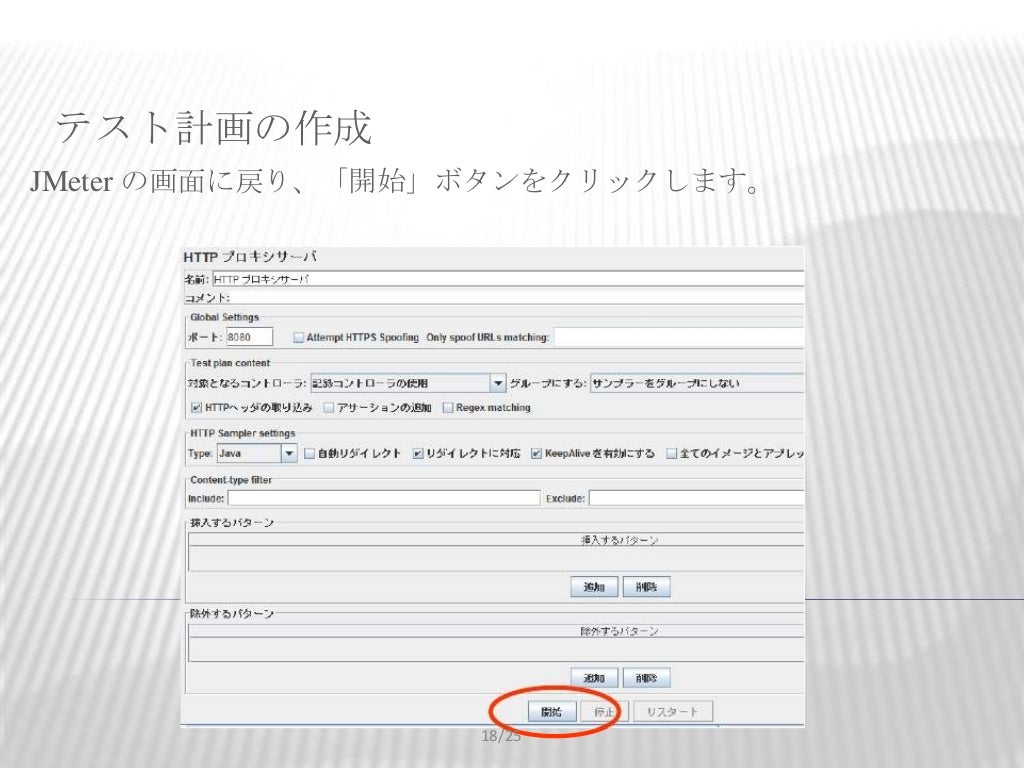Screen dimensions: 1024x768
Task: Click the Test plan content group label
Action: point(230,362)
